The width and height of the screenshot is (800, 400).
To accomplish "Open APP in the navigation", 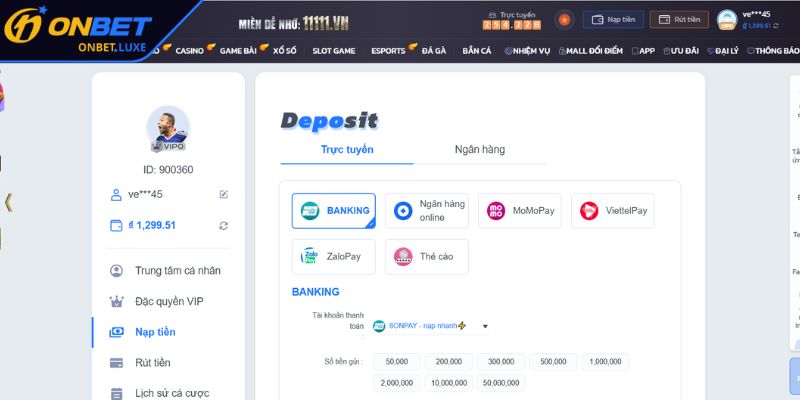I will pos(643,51).
